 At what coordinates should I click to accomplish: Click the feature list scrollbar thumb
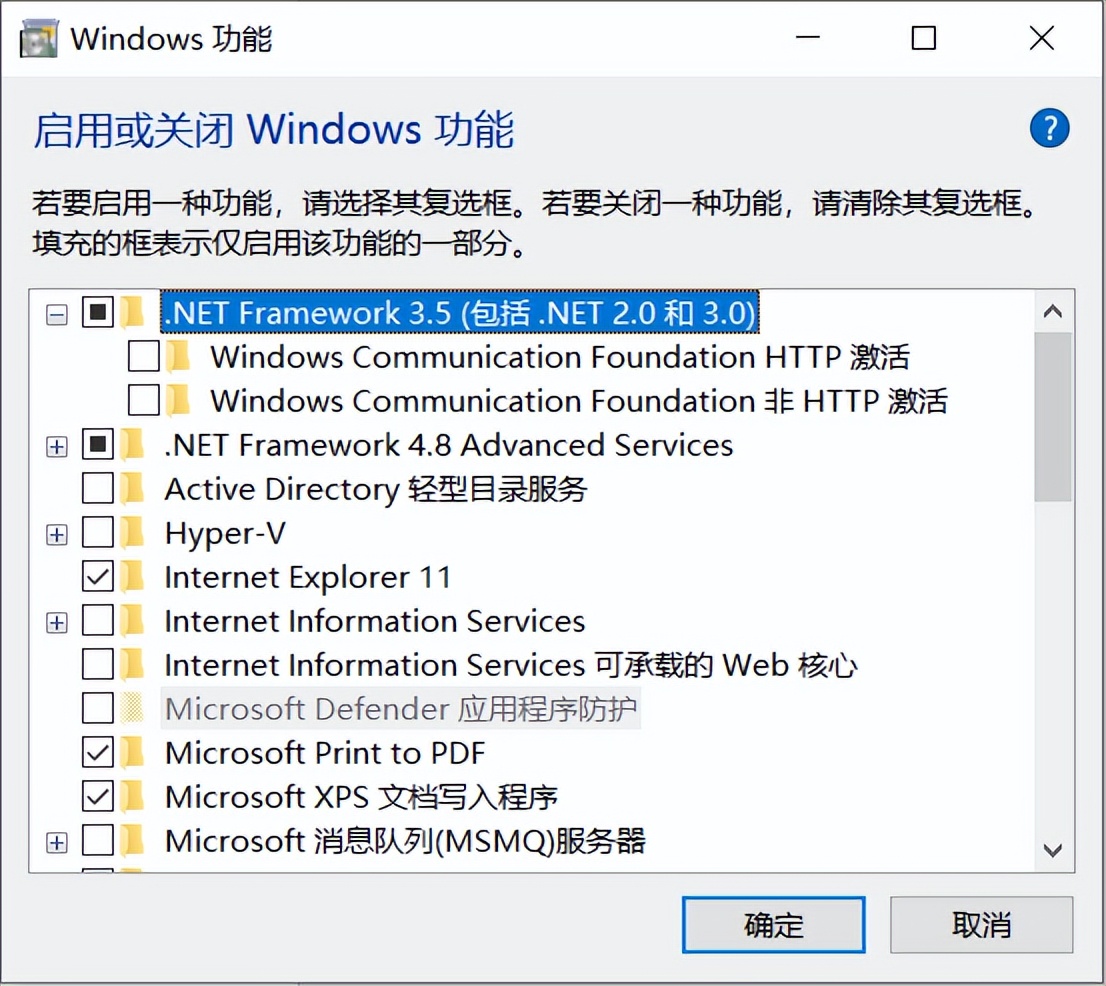[x=1052, y=415]
